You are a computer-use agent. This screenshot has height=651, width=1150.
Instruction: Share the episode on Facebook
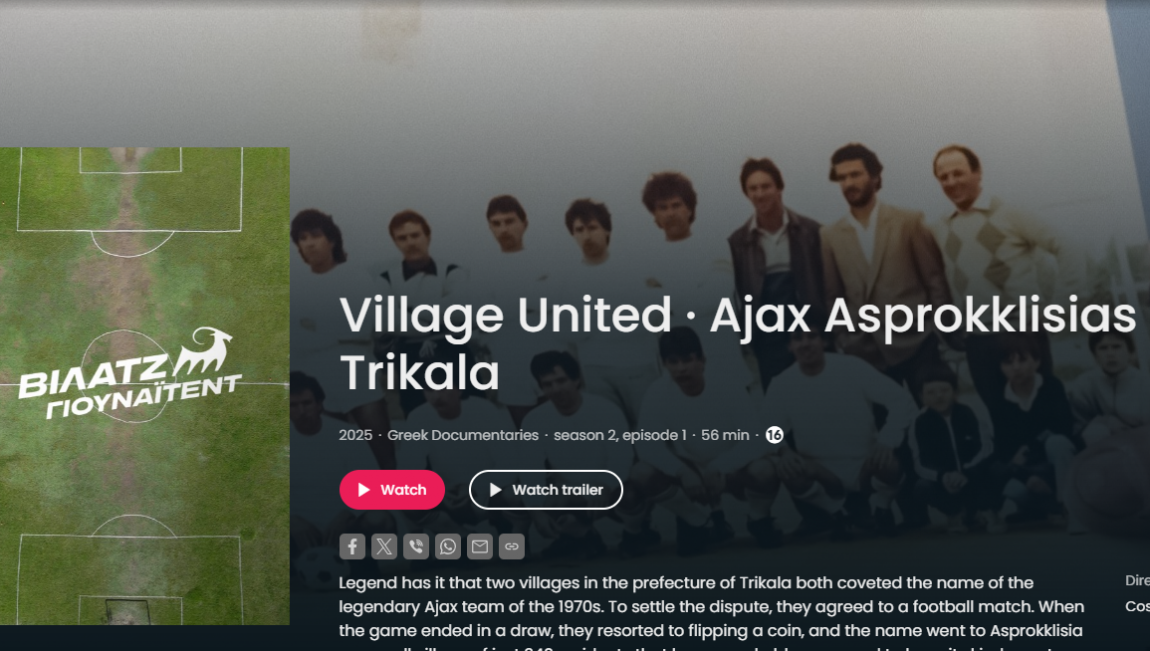(352, 546)
